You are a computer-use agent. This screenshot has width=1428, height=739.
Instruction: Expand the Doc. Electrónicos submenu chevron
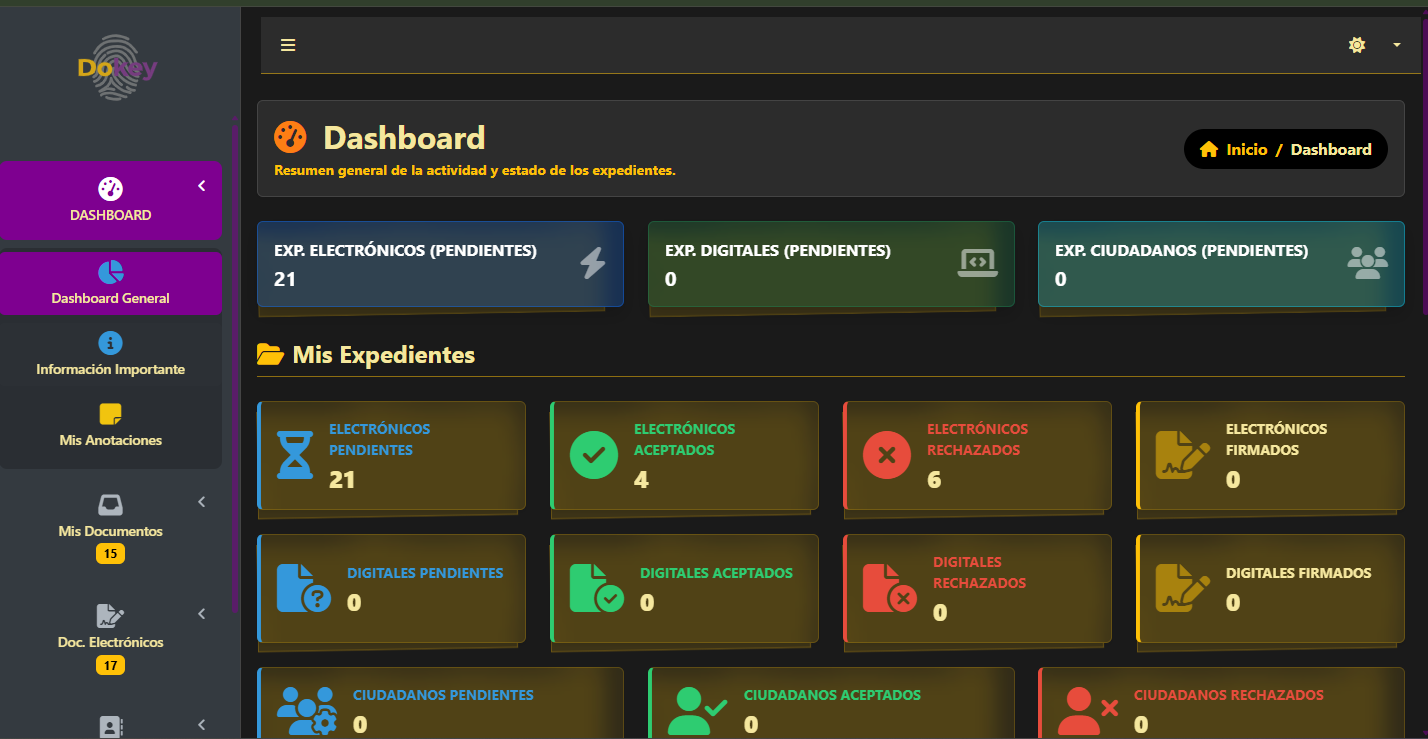(x=201, y=613)
